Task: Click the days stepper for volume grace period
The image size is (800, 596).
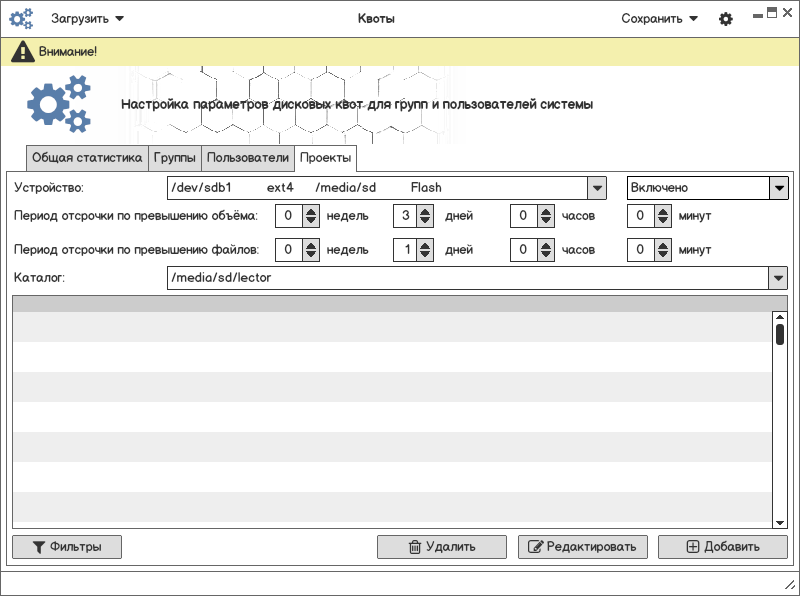Action: 425,216
